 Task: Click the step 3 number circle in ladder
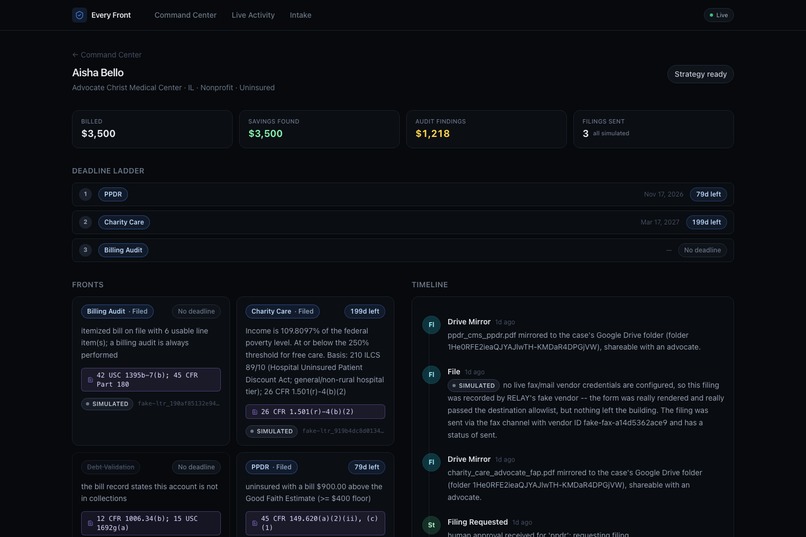click(85, 250)
